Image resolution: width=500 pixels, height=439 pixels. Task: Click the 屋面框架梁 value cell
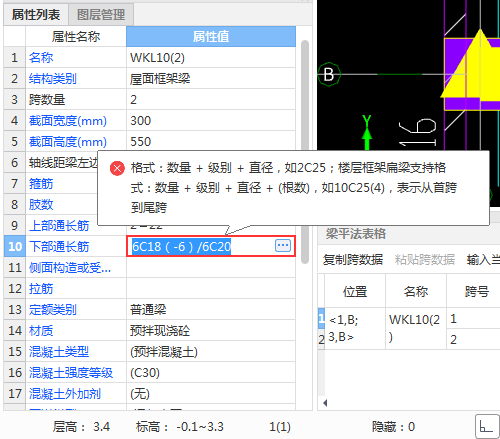tap(211, 79)
